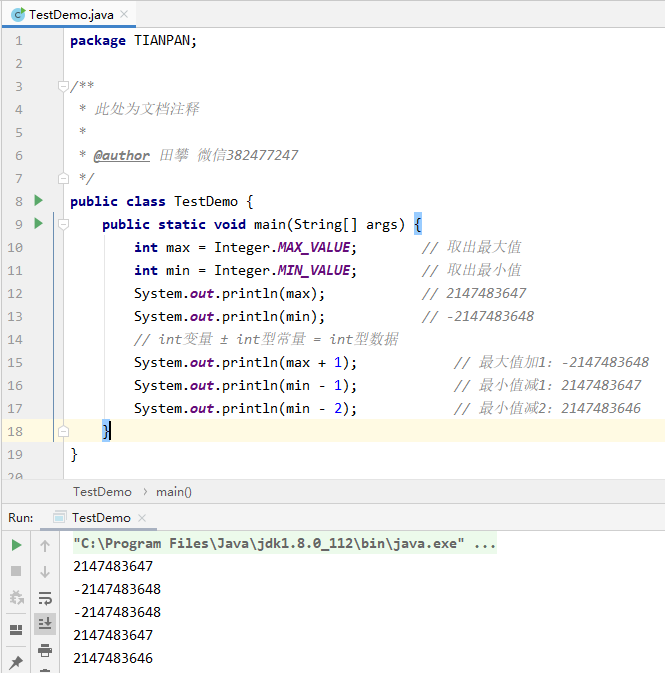Rerun TestDemo with the green play button
Viewport: 665px width, 673px height.
[16, 545]
